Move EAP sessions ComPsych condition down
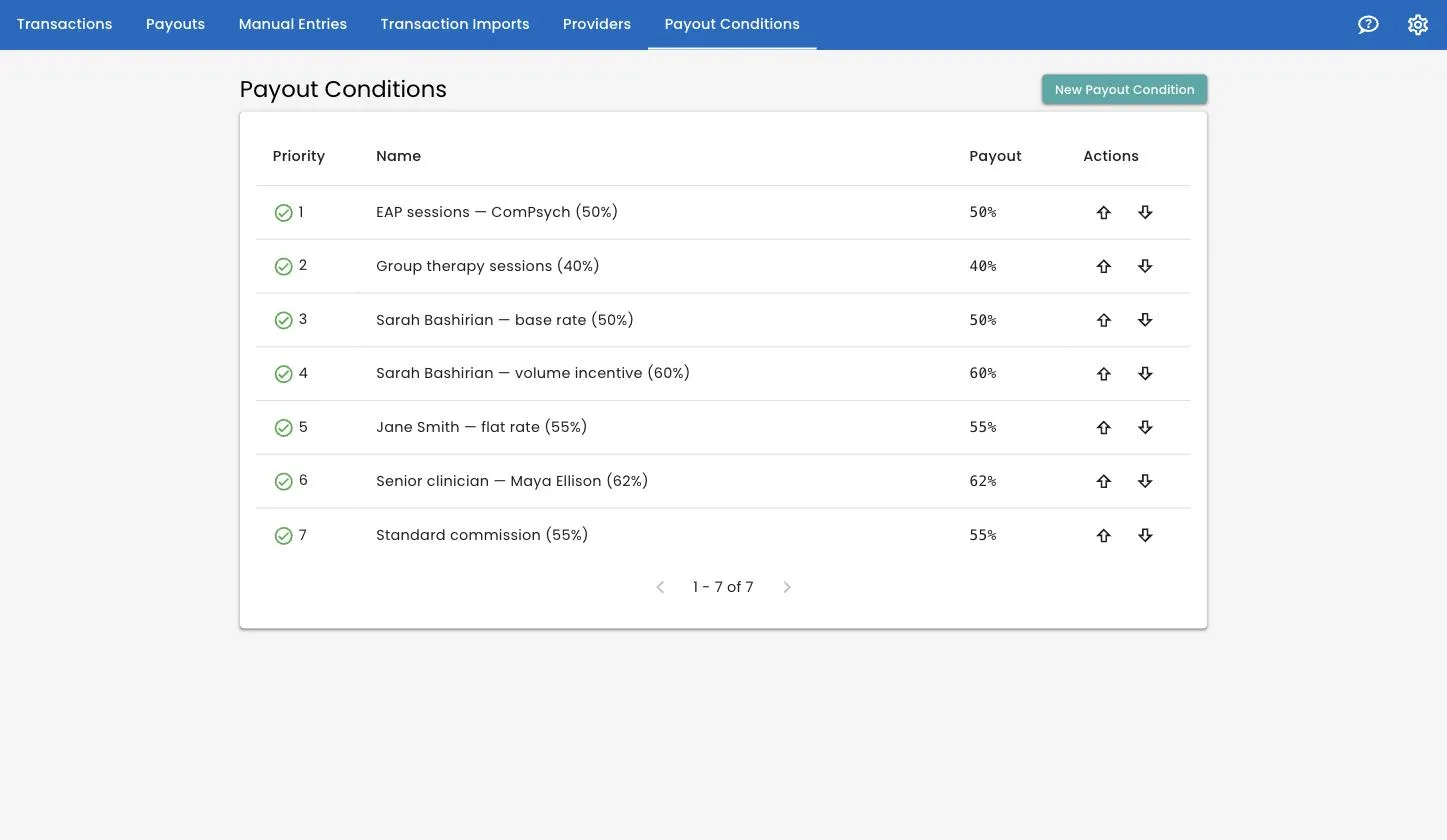Viewport: 1447px width, 840px height. [x=1145, y=212]
